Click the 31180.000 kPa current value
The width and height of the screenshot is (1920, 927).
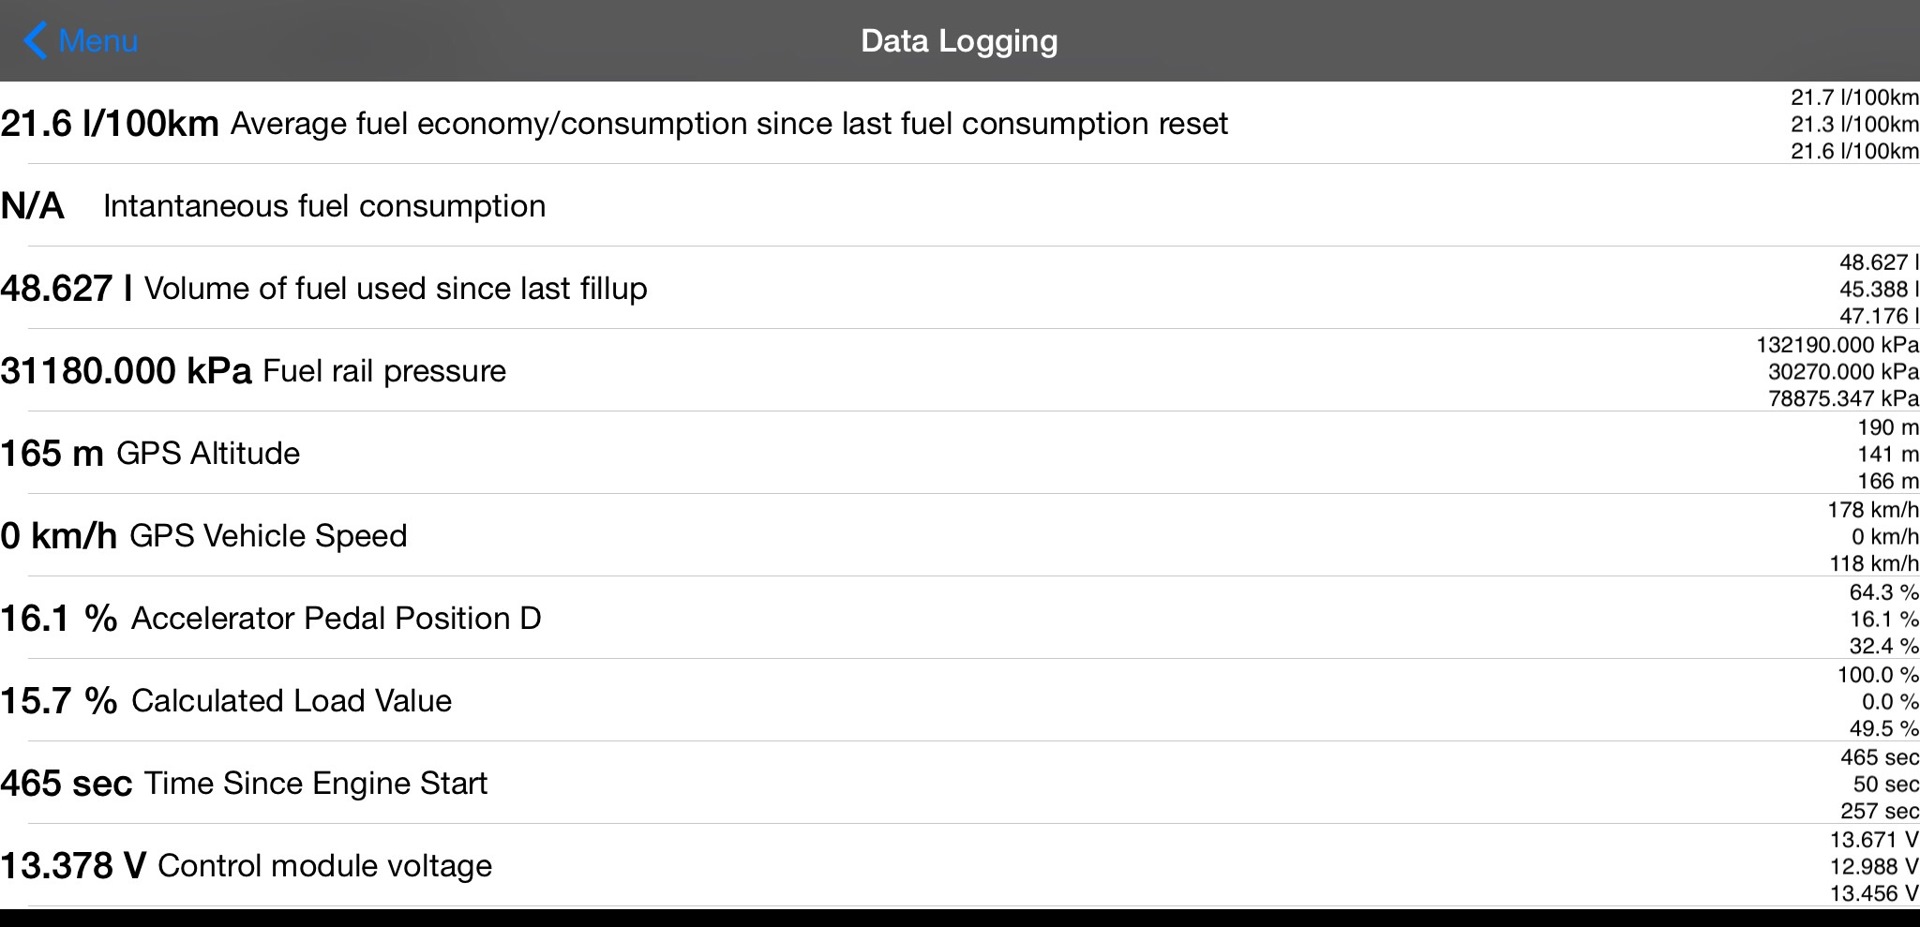(126, 371)
